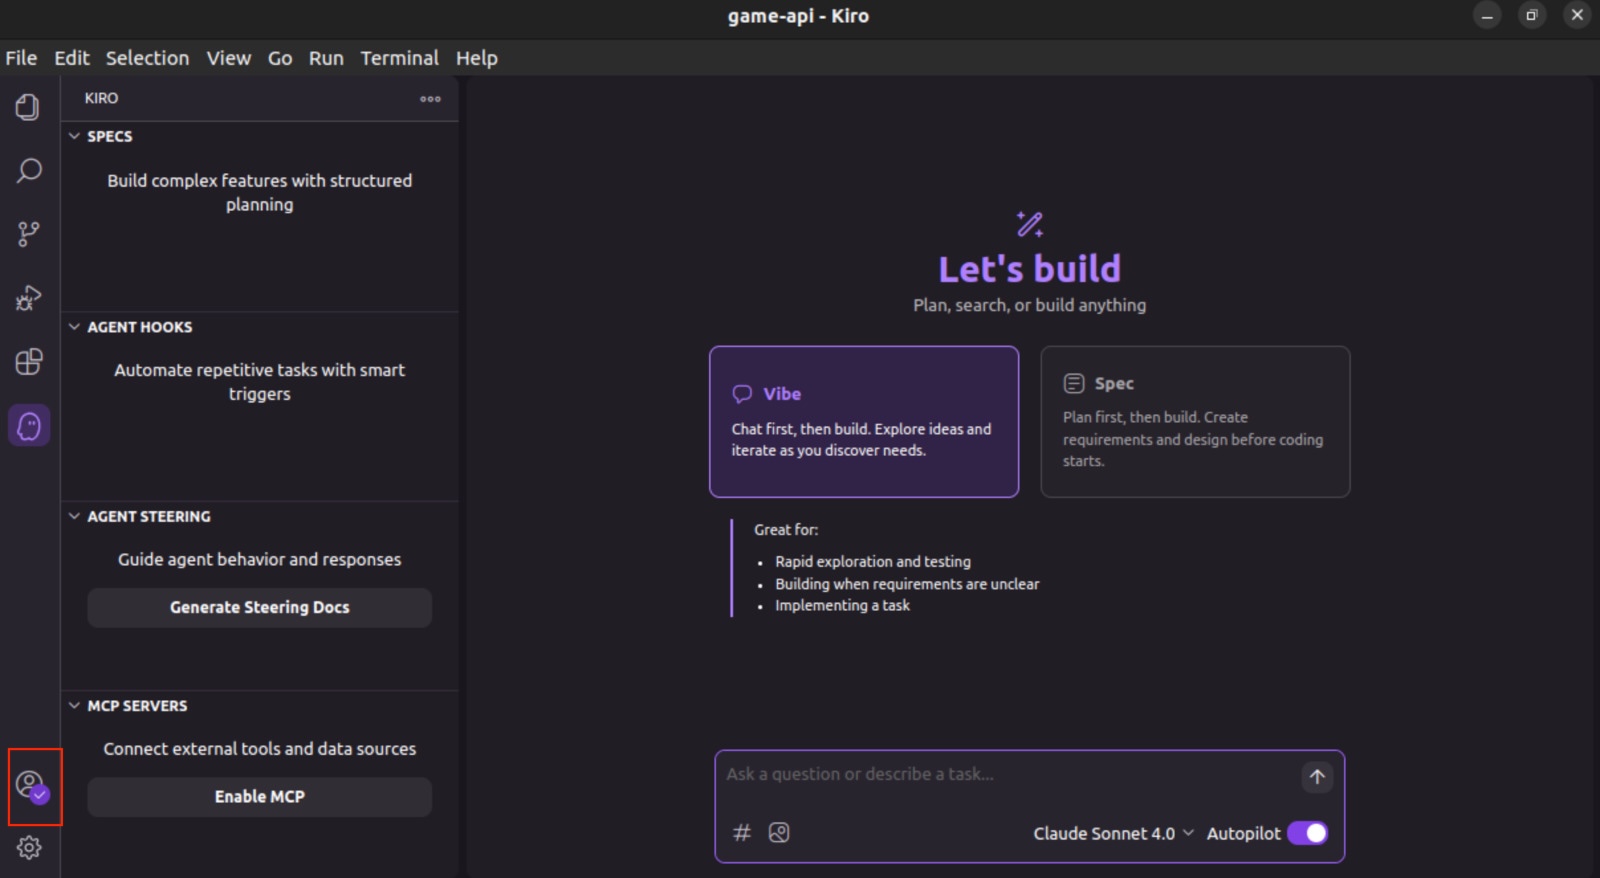The width and height of the screenshot is (1600, 878).
Task: Minimize the Kiro window
Action: tap(1487, 15)
